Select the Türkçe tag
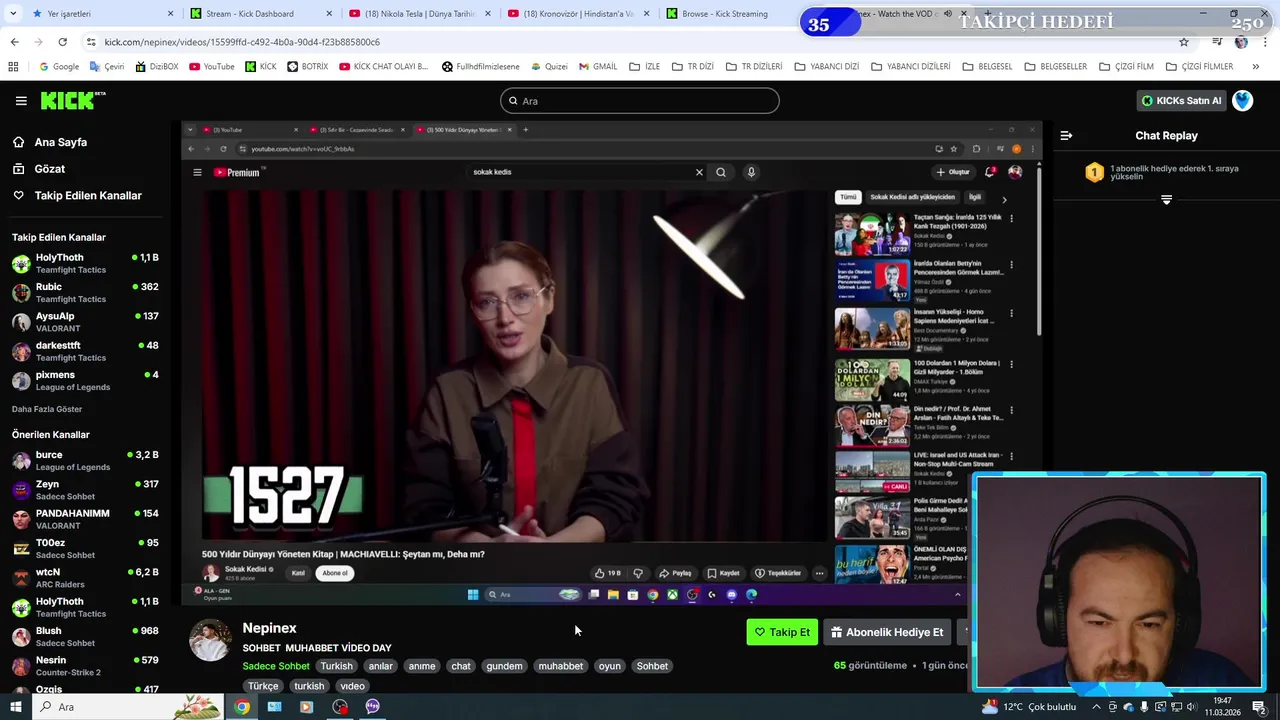Image resolution: width=1280 pixels, height=720 pixels. [263, 686]
